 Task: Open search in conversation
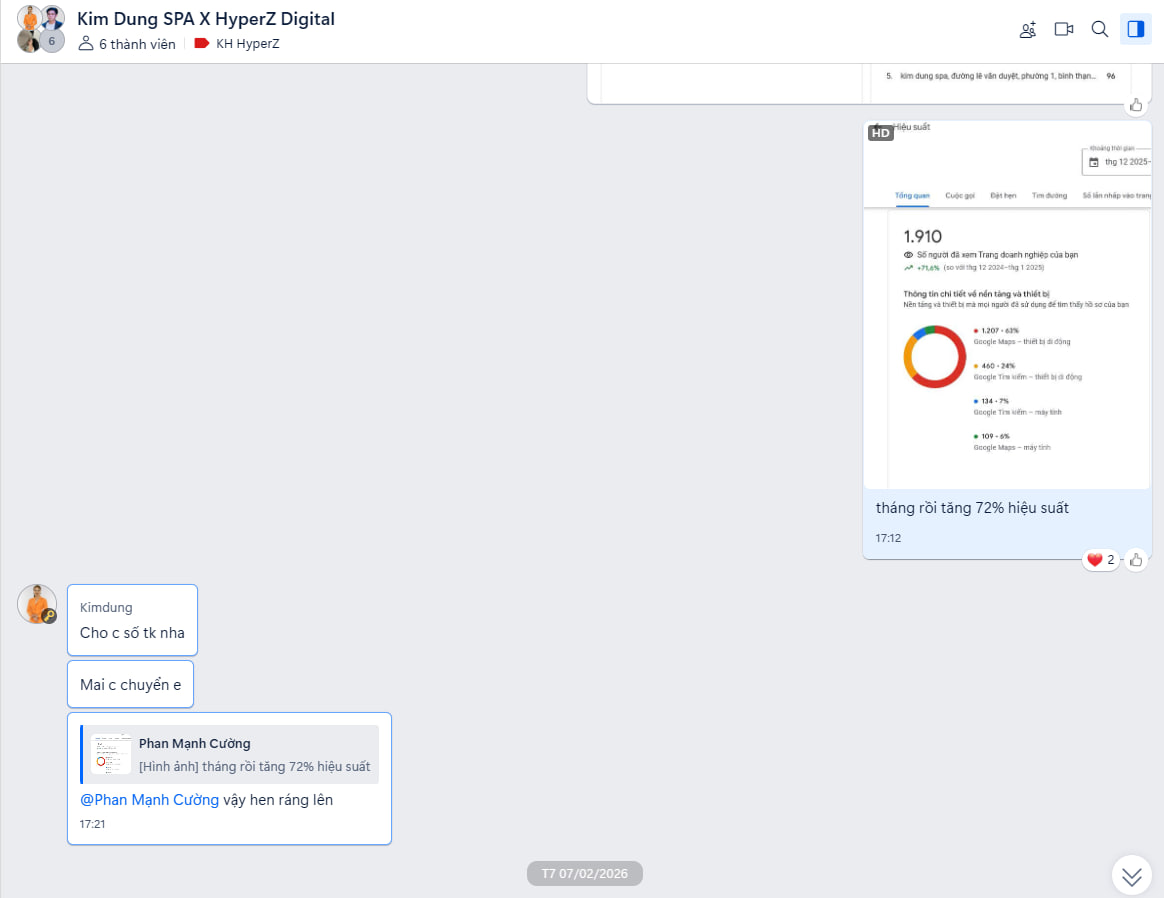pos(1100,29)
